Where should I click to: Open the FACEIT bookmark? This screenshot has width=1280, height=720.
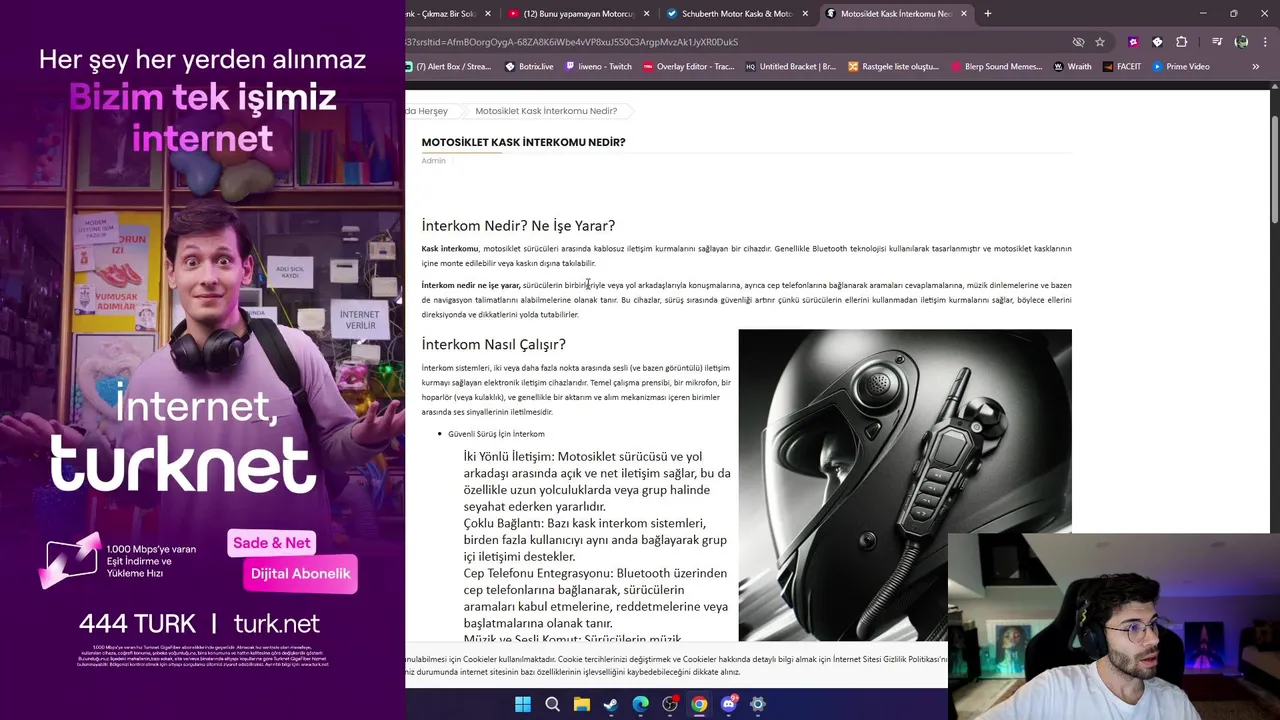pos(1122,67)
